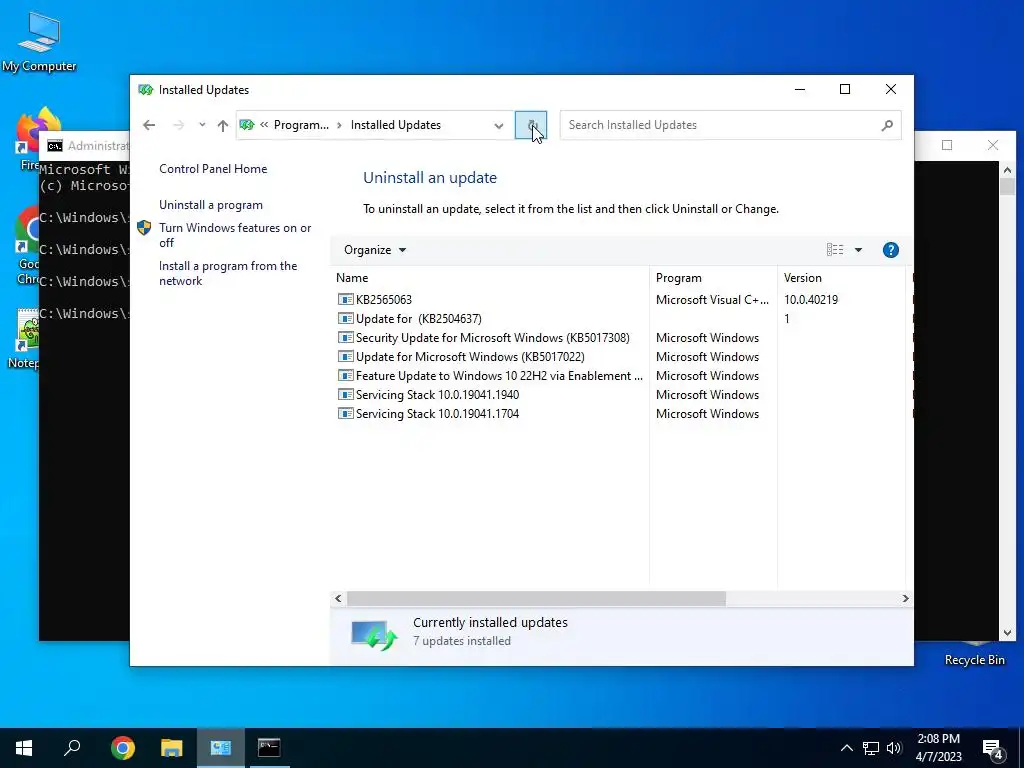Switch to Command Prompt taskbar button
The height and width of the screenshot is (768, 1024).
pos(269,748)
